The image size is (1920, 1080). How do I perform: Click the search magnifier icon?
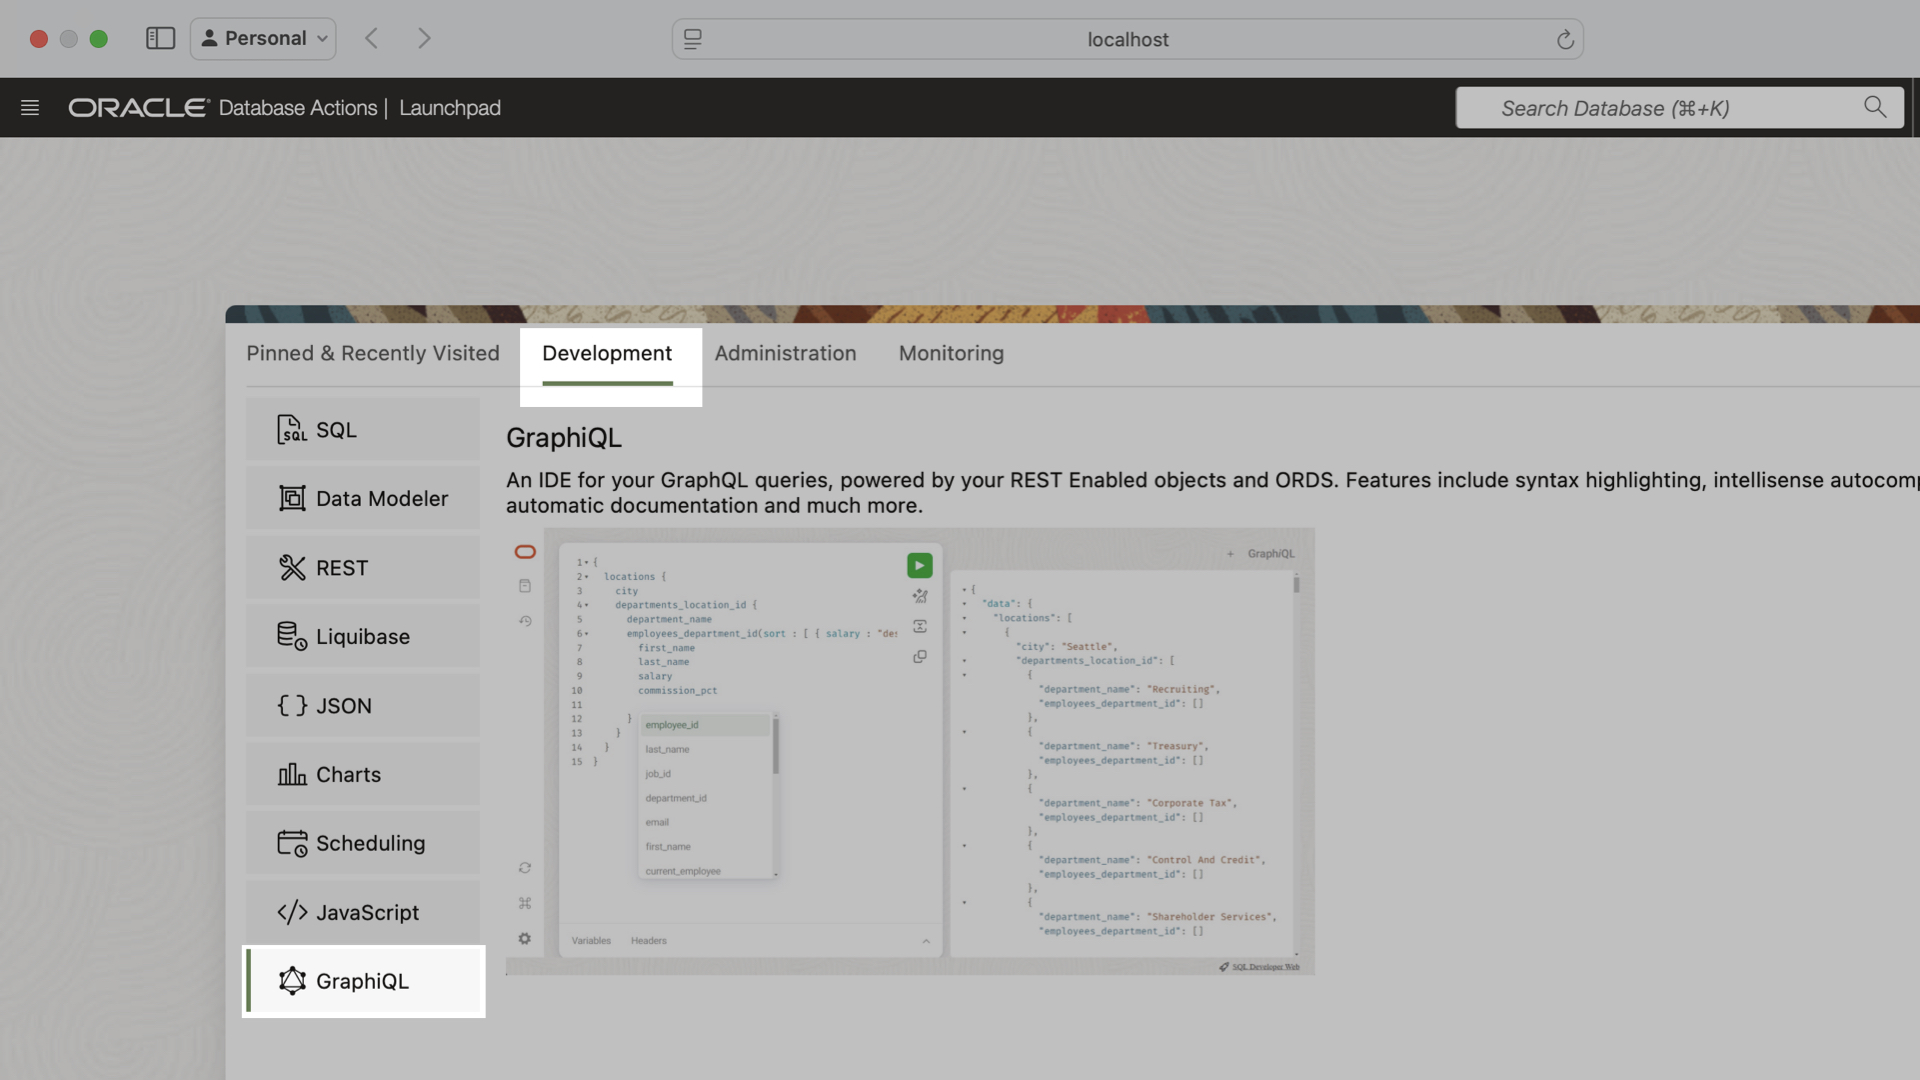tap(1875, 107)
